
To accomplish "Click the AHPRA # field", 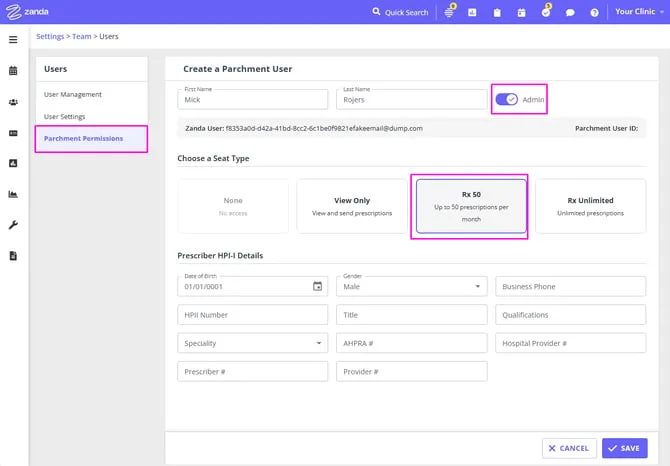I will [x=412, y=343].
